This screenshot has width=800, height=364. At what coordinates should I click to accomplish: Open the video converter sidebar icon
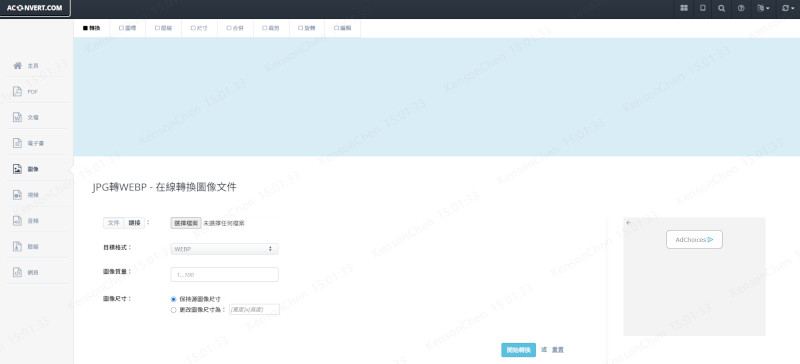(17, 195)
